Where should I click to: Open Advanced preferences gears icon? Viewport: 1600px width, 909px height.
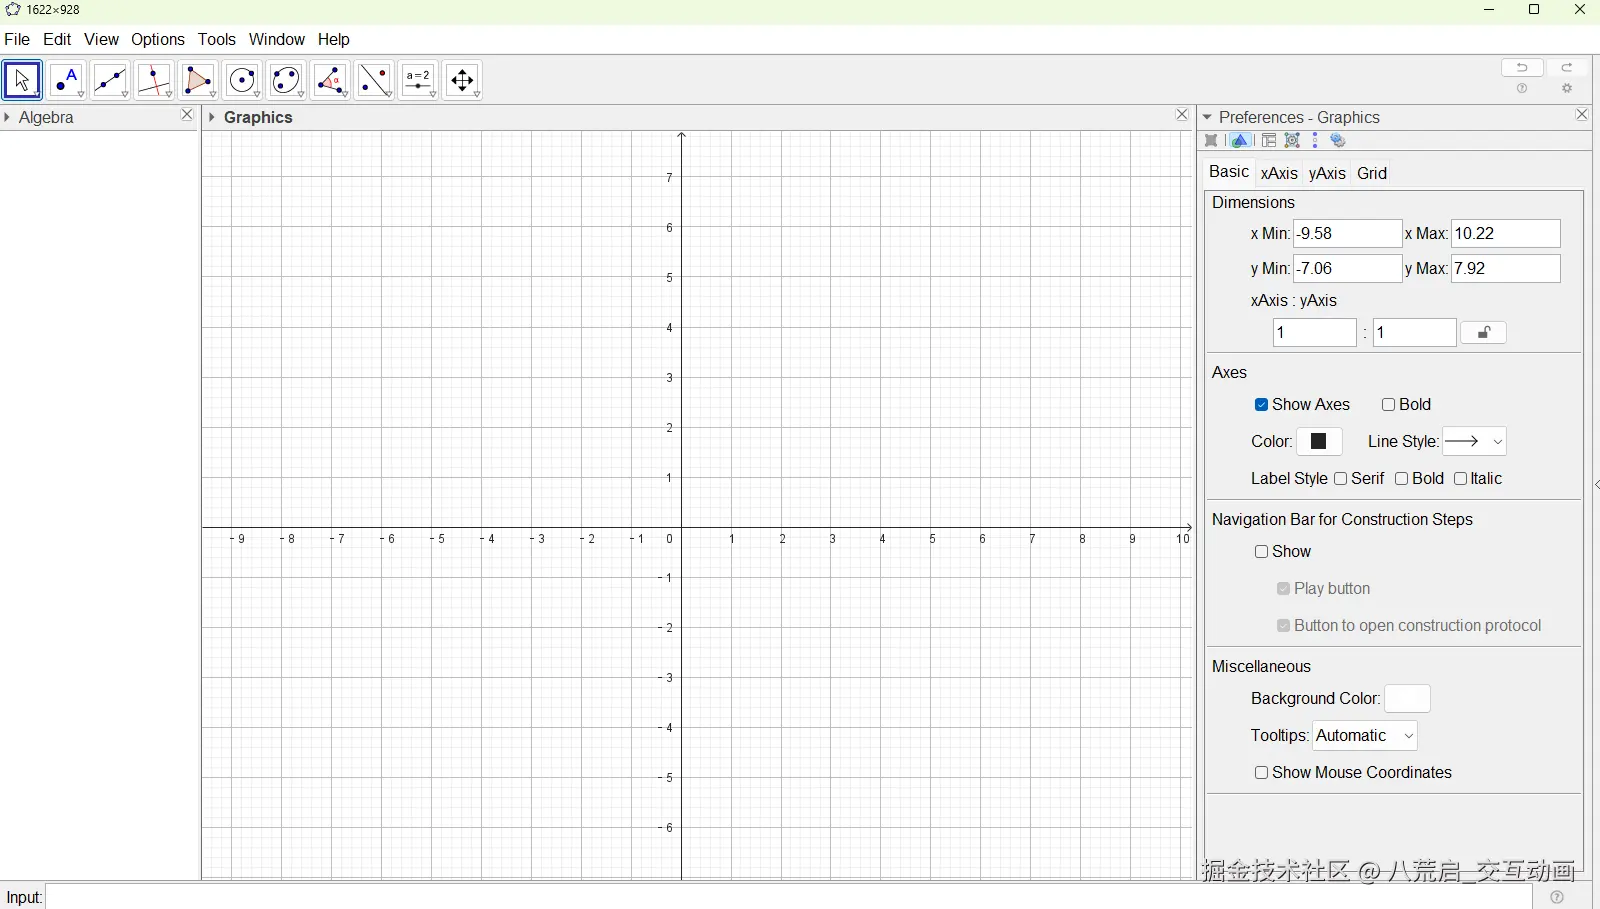point(1338,141)
